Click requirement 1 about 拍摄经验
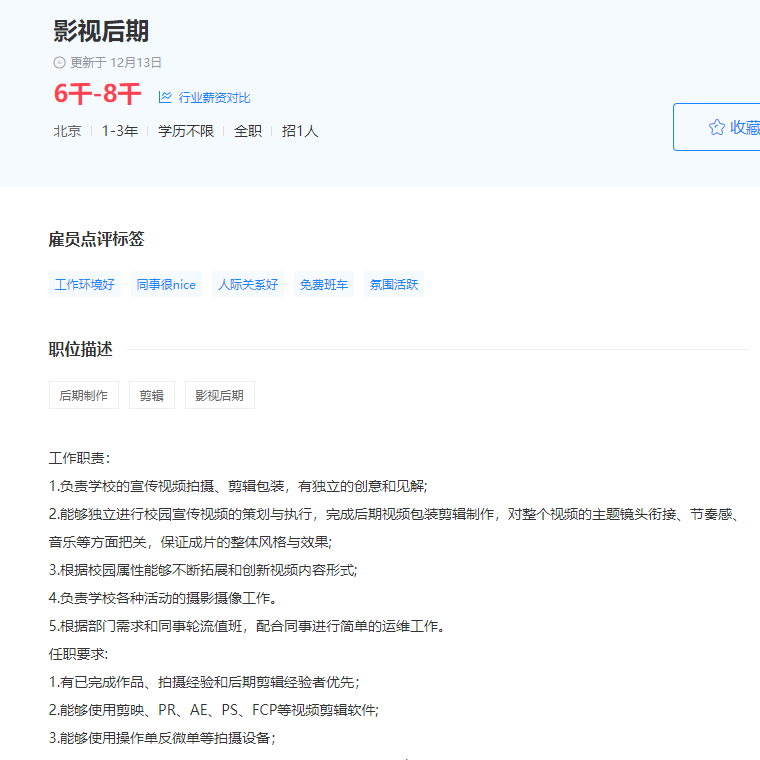 pos(205,682)
